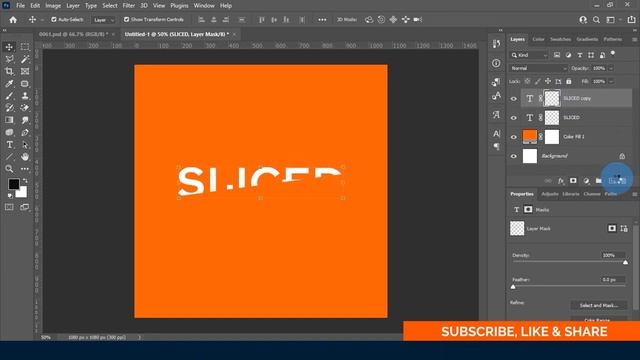Create new fill or adjustment layer icon
The height and width of the screenshot is (360, 640).
click(x=586, y=181)
